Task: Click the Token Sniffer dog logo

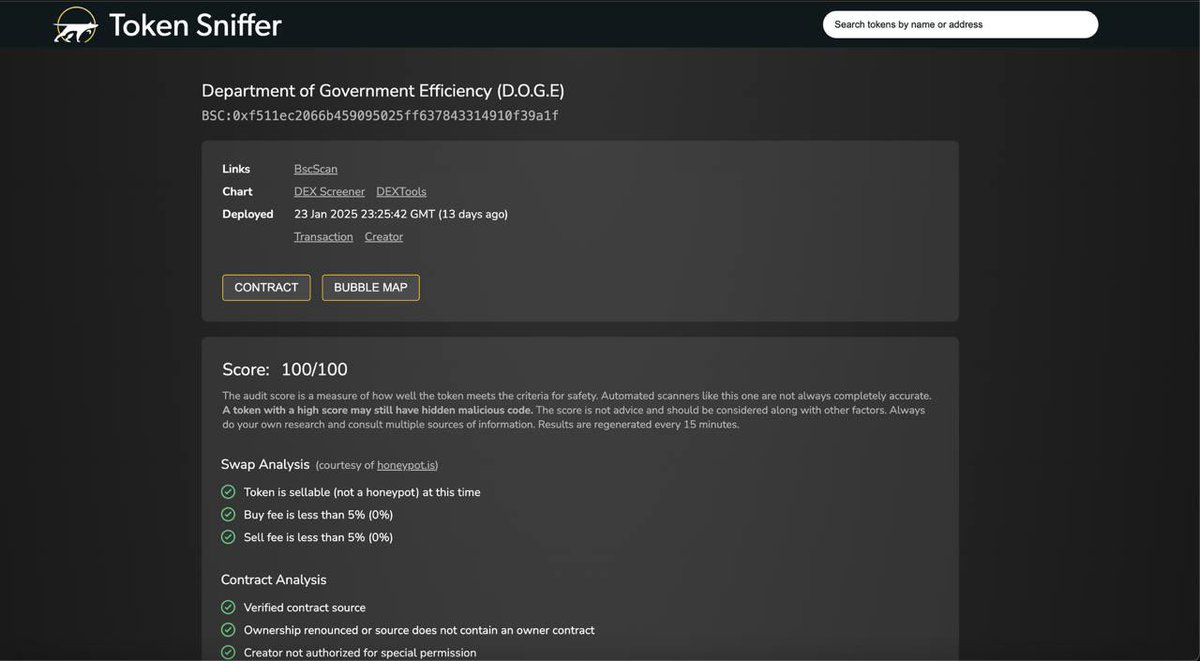Action: (x=75, y=24)
